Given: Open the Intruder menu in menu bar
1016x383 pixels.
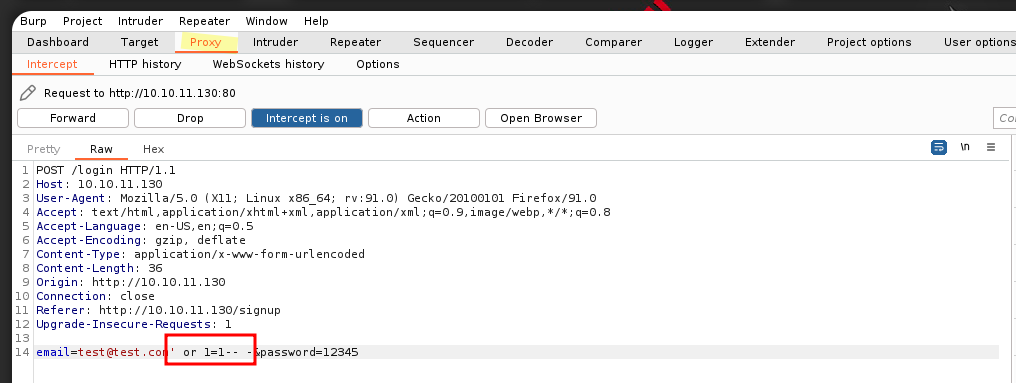Looking at the screenshot, I should (141, 21).
